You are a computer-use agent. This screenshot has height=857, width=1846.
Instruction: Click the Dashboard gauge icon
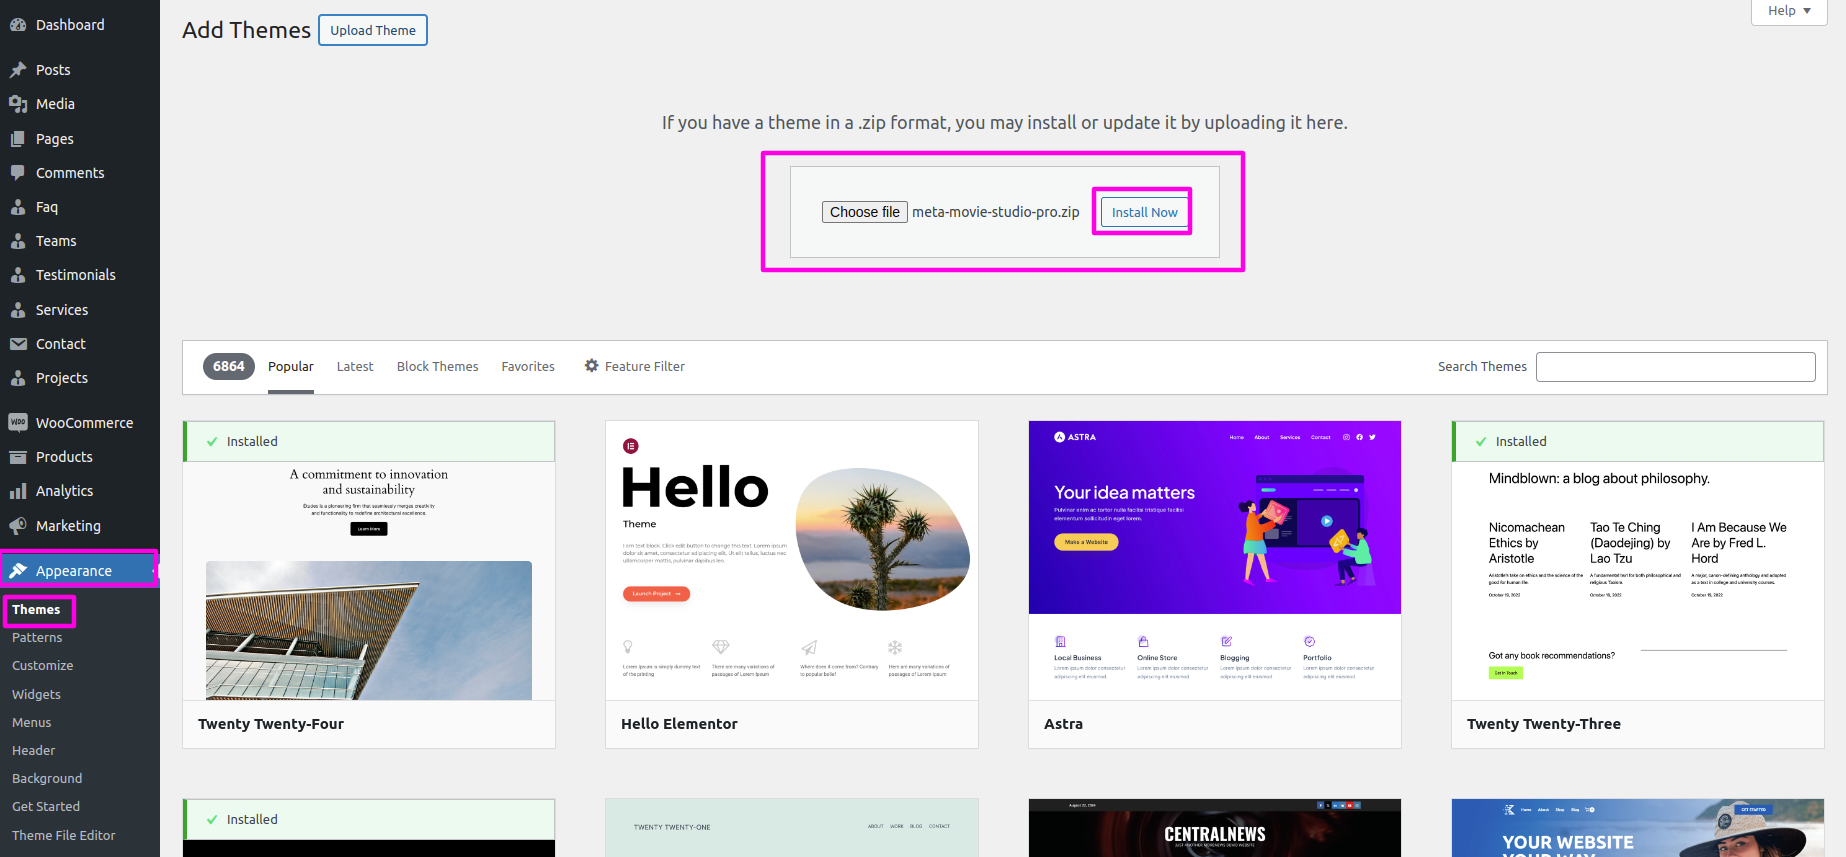pyautogui.click(x=18, y=25)
